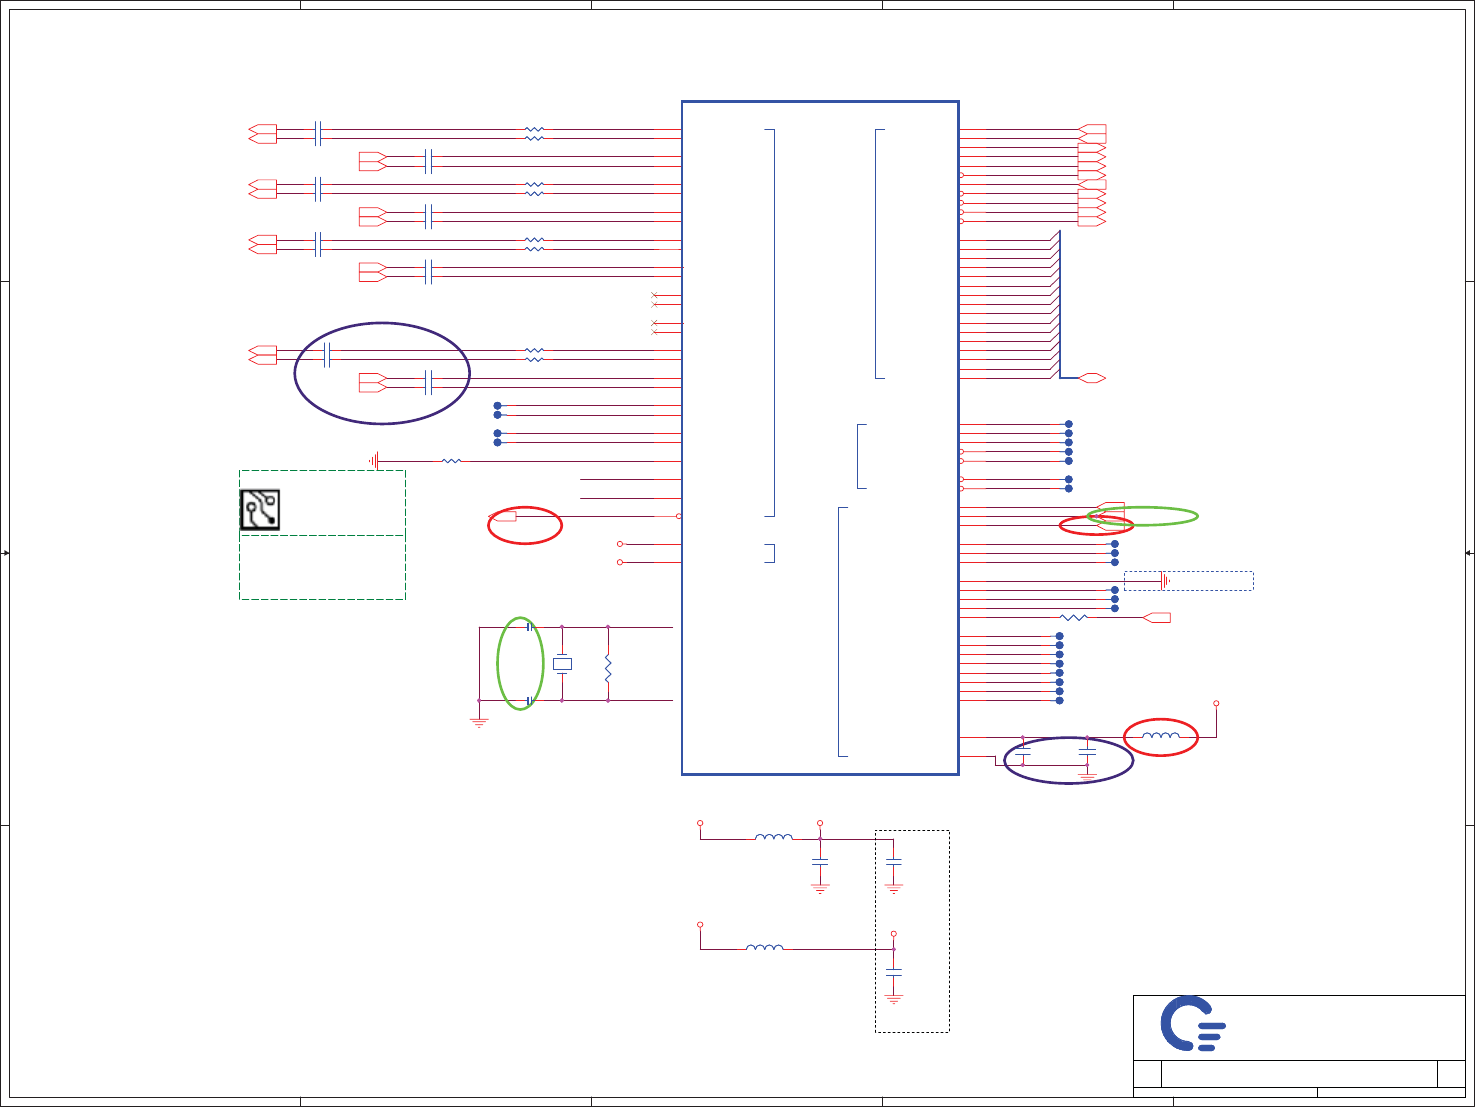The height and width of the screenshot is (1107, 1475).
Task: Select the vertical blue bus line
Action: point(1060,304)
